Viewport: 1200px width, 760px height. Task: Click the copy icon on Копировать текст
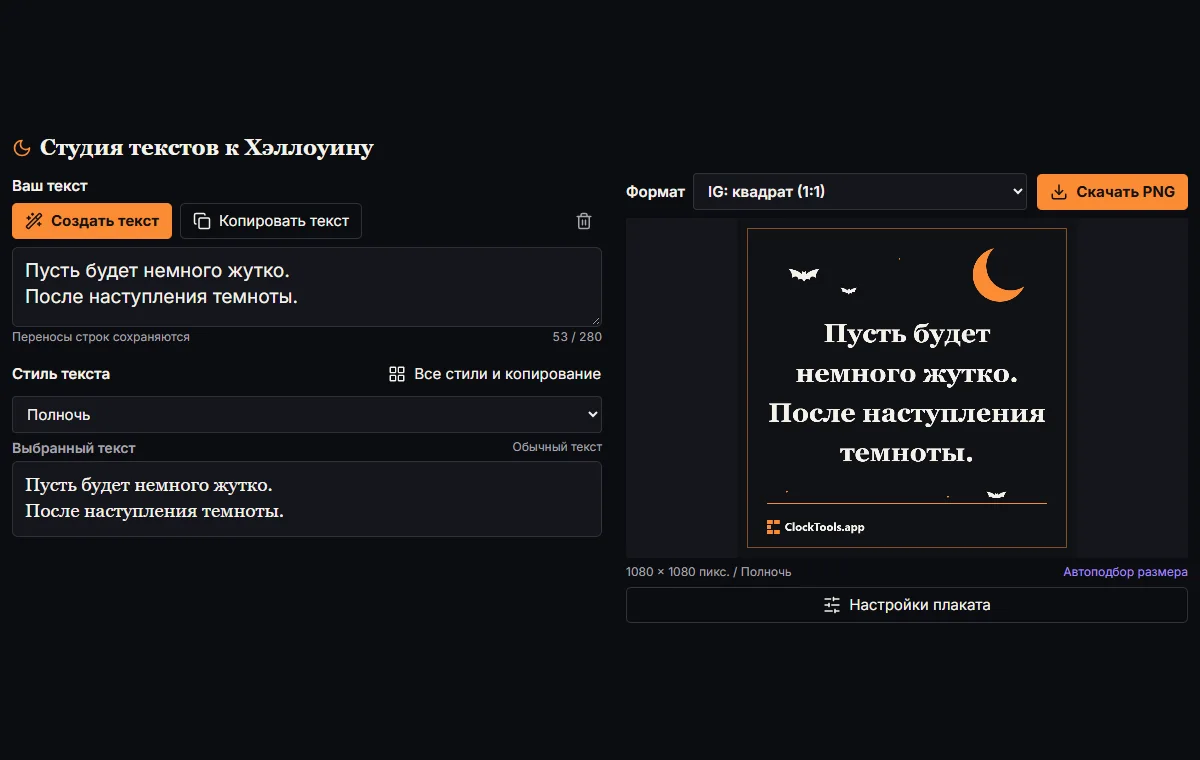tap(202, 221)
